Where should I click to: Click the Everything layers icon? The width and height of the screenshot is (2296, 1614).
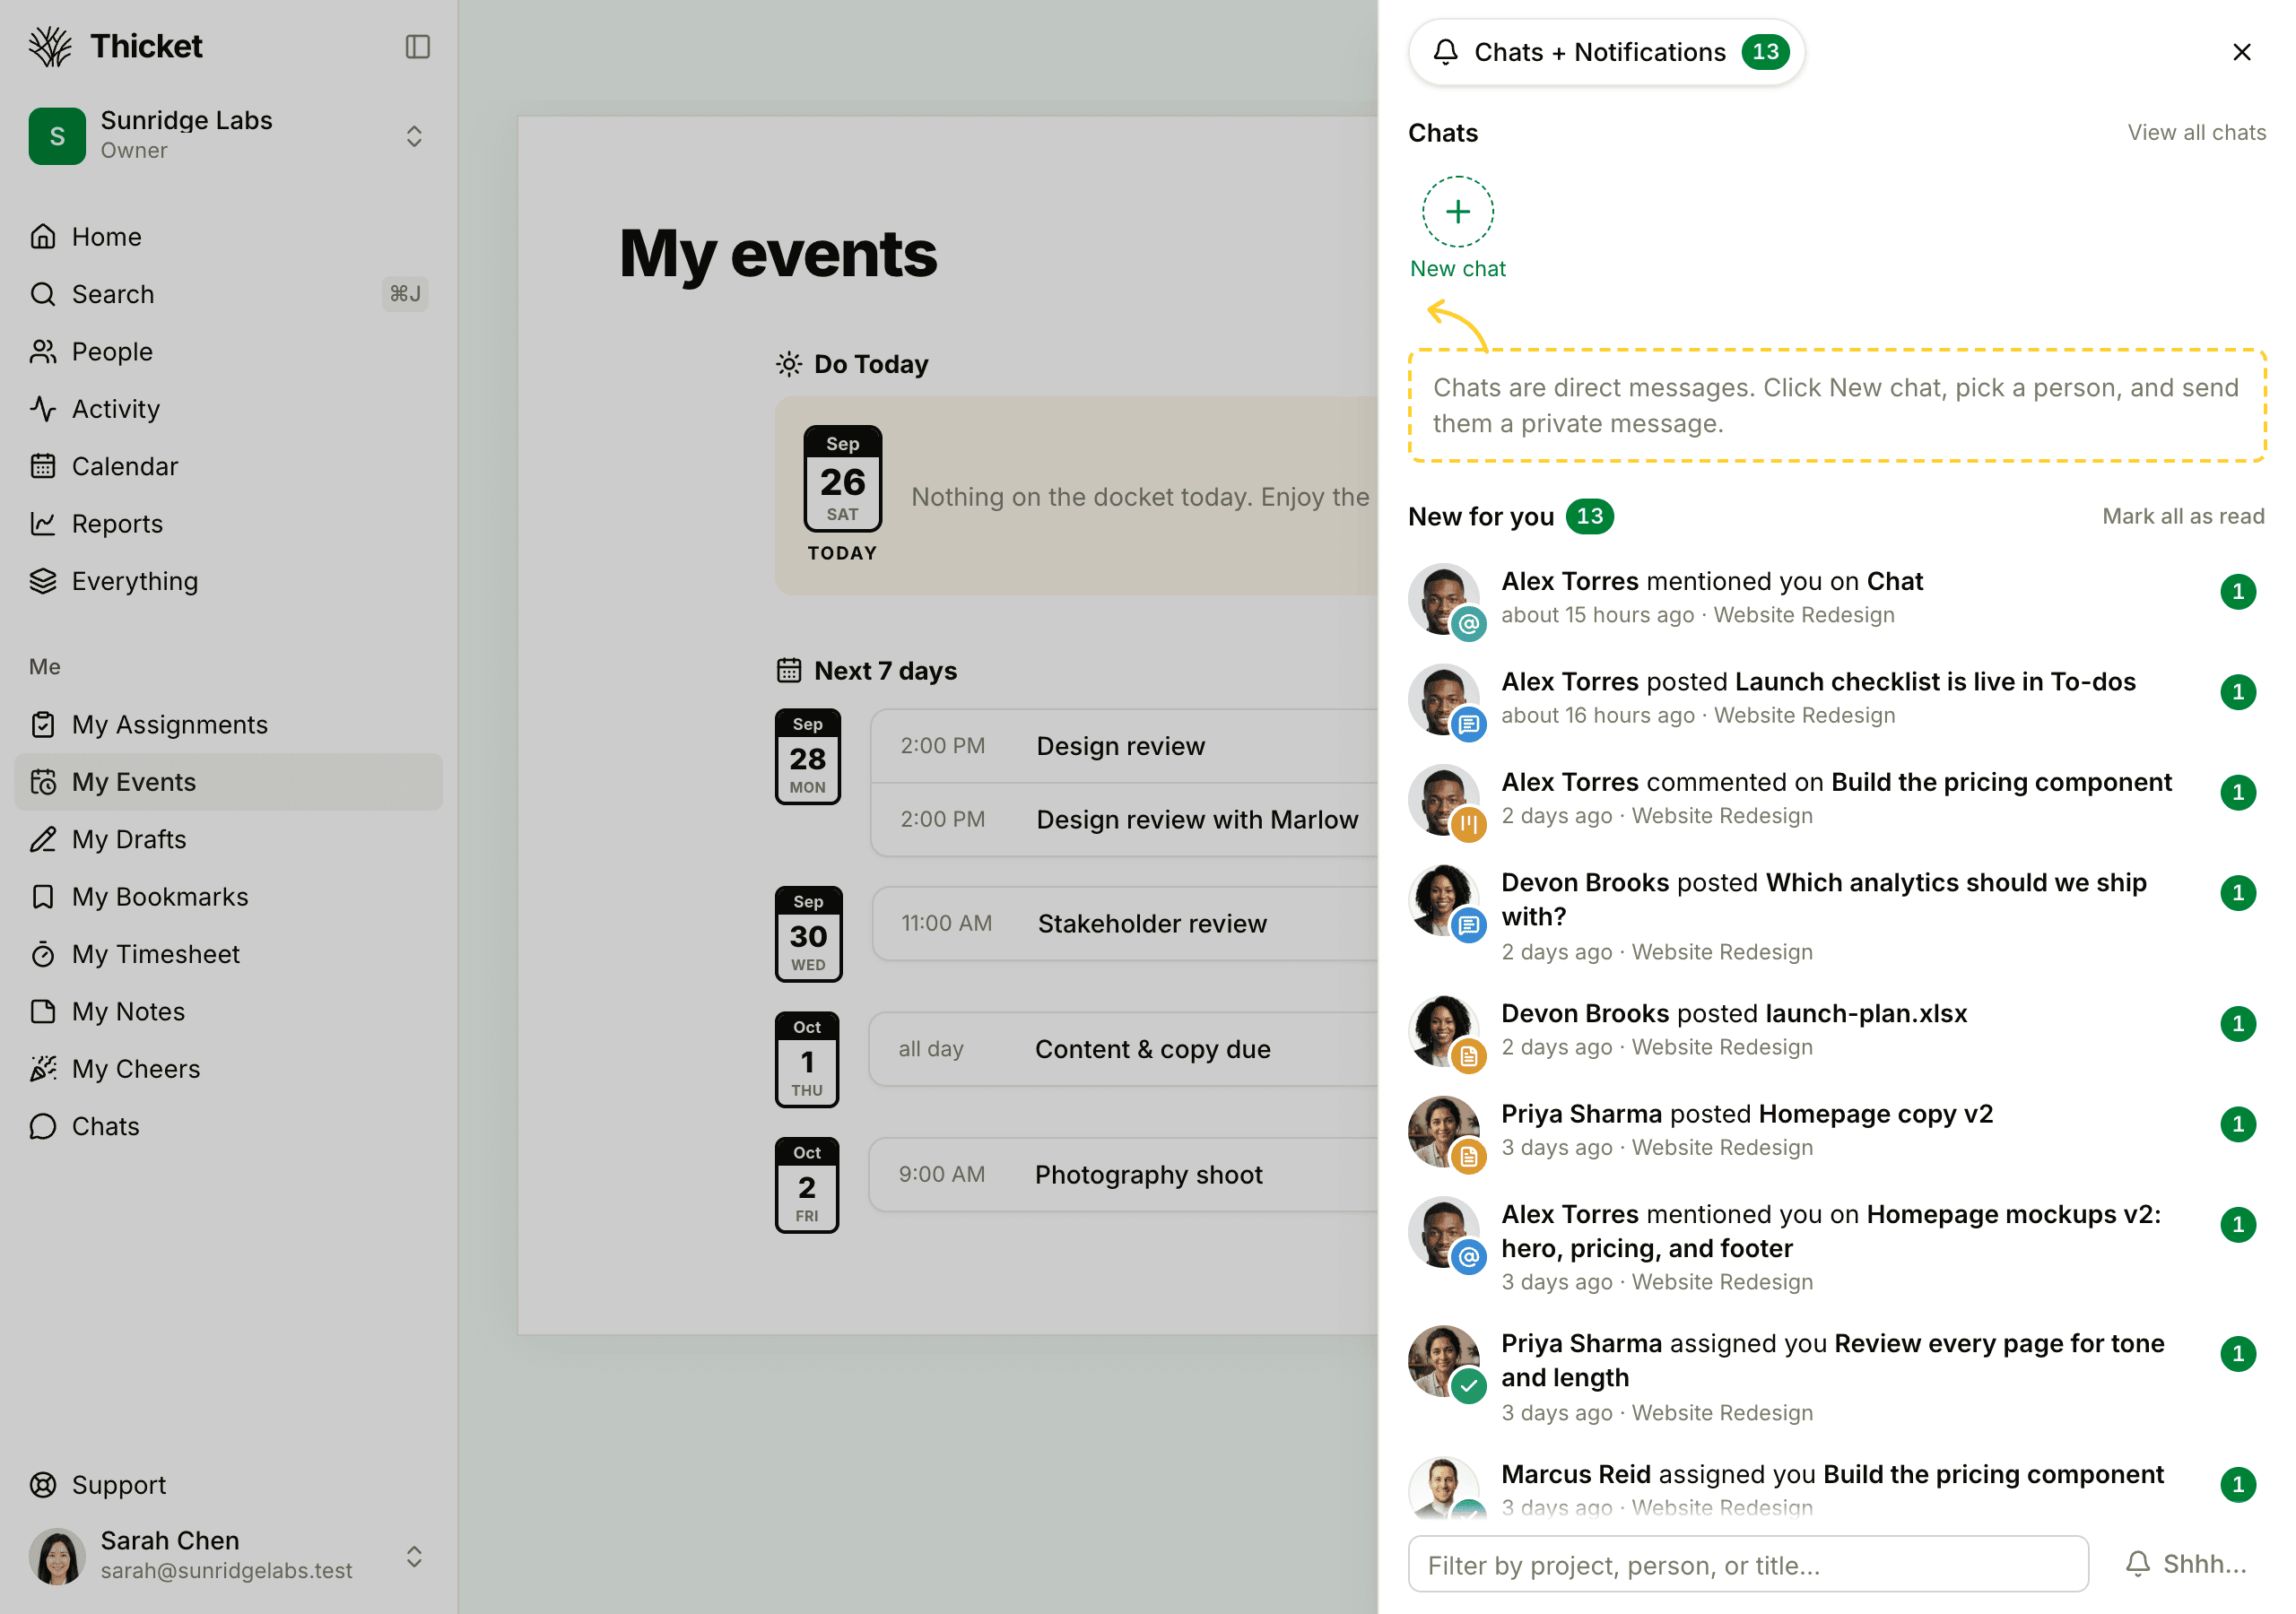(42, 581)
